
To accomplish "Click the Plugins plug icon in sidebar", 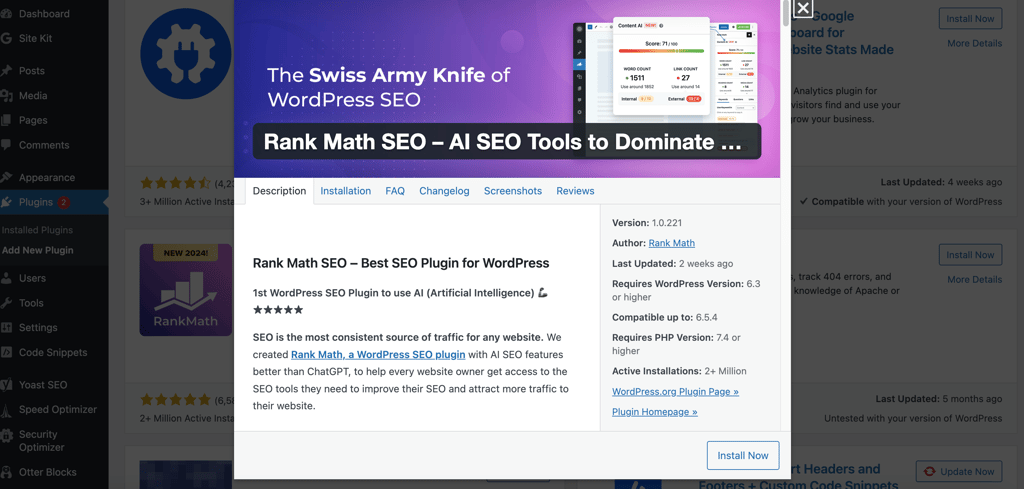I will 6,202.
